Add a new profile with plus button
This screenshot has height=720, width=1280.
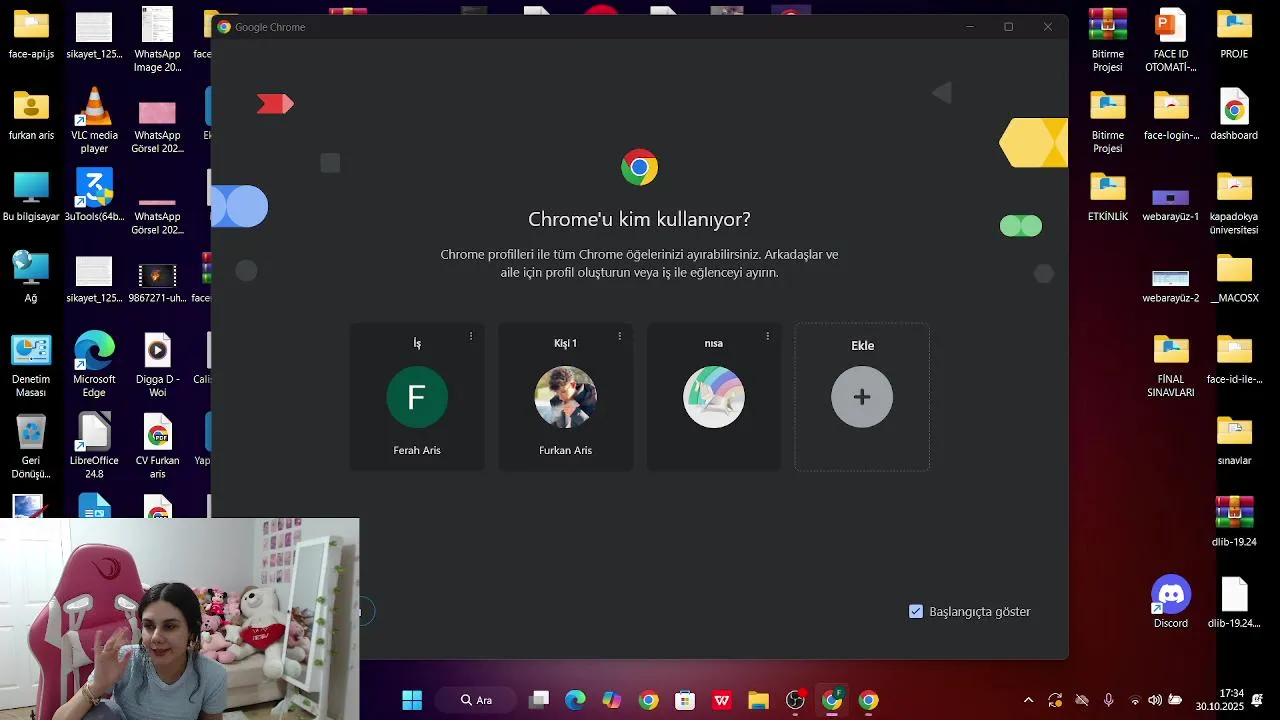862,397
